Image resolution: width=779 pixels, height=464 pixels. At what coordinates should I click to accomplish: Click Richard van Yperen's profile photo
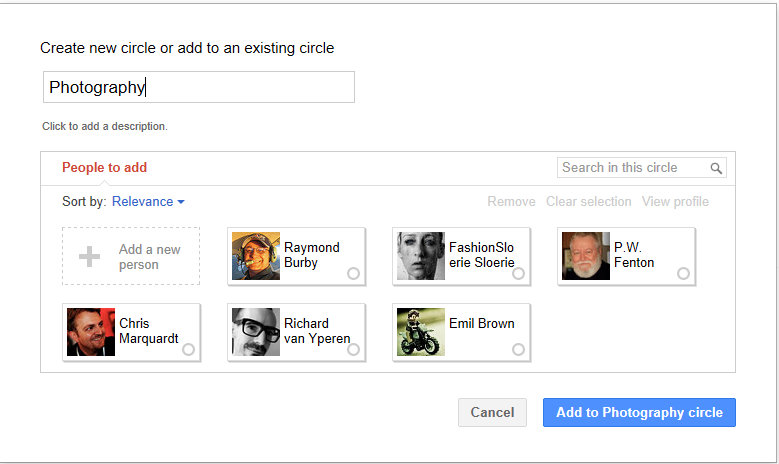click(256, 332)
